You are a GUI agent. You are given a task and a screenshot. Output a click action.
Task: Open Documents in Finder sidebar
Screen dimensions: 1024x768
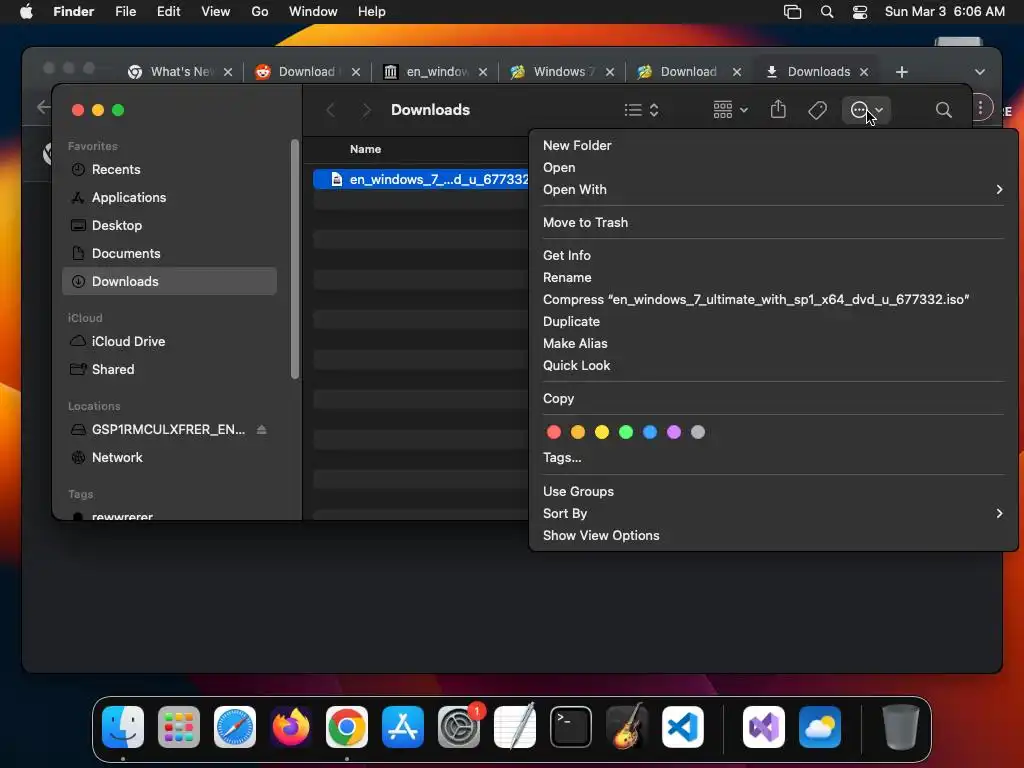(169, 253)
